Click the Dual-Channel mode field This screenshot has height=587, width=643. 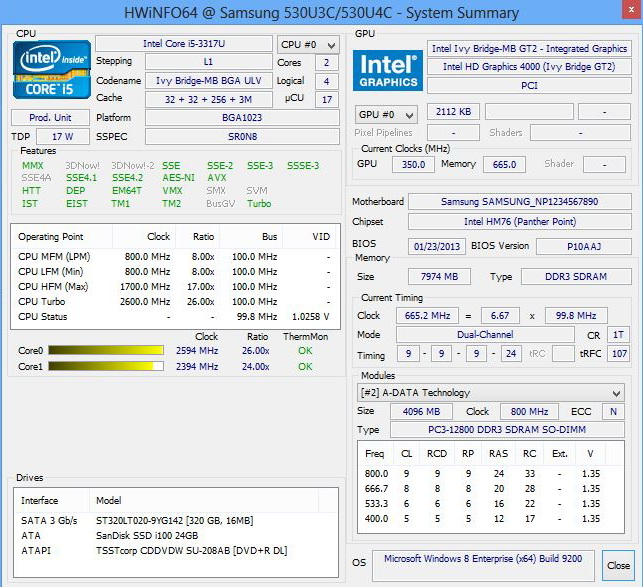485,334
